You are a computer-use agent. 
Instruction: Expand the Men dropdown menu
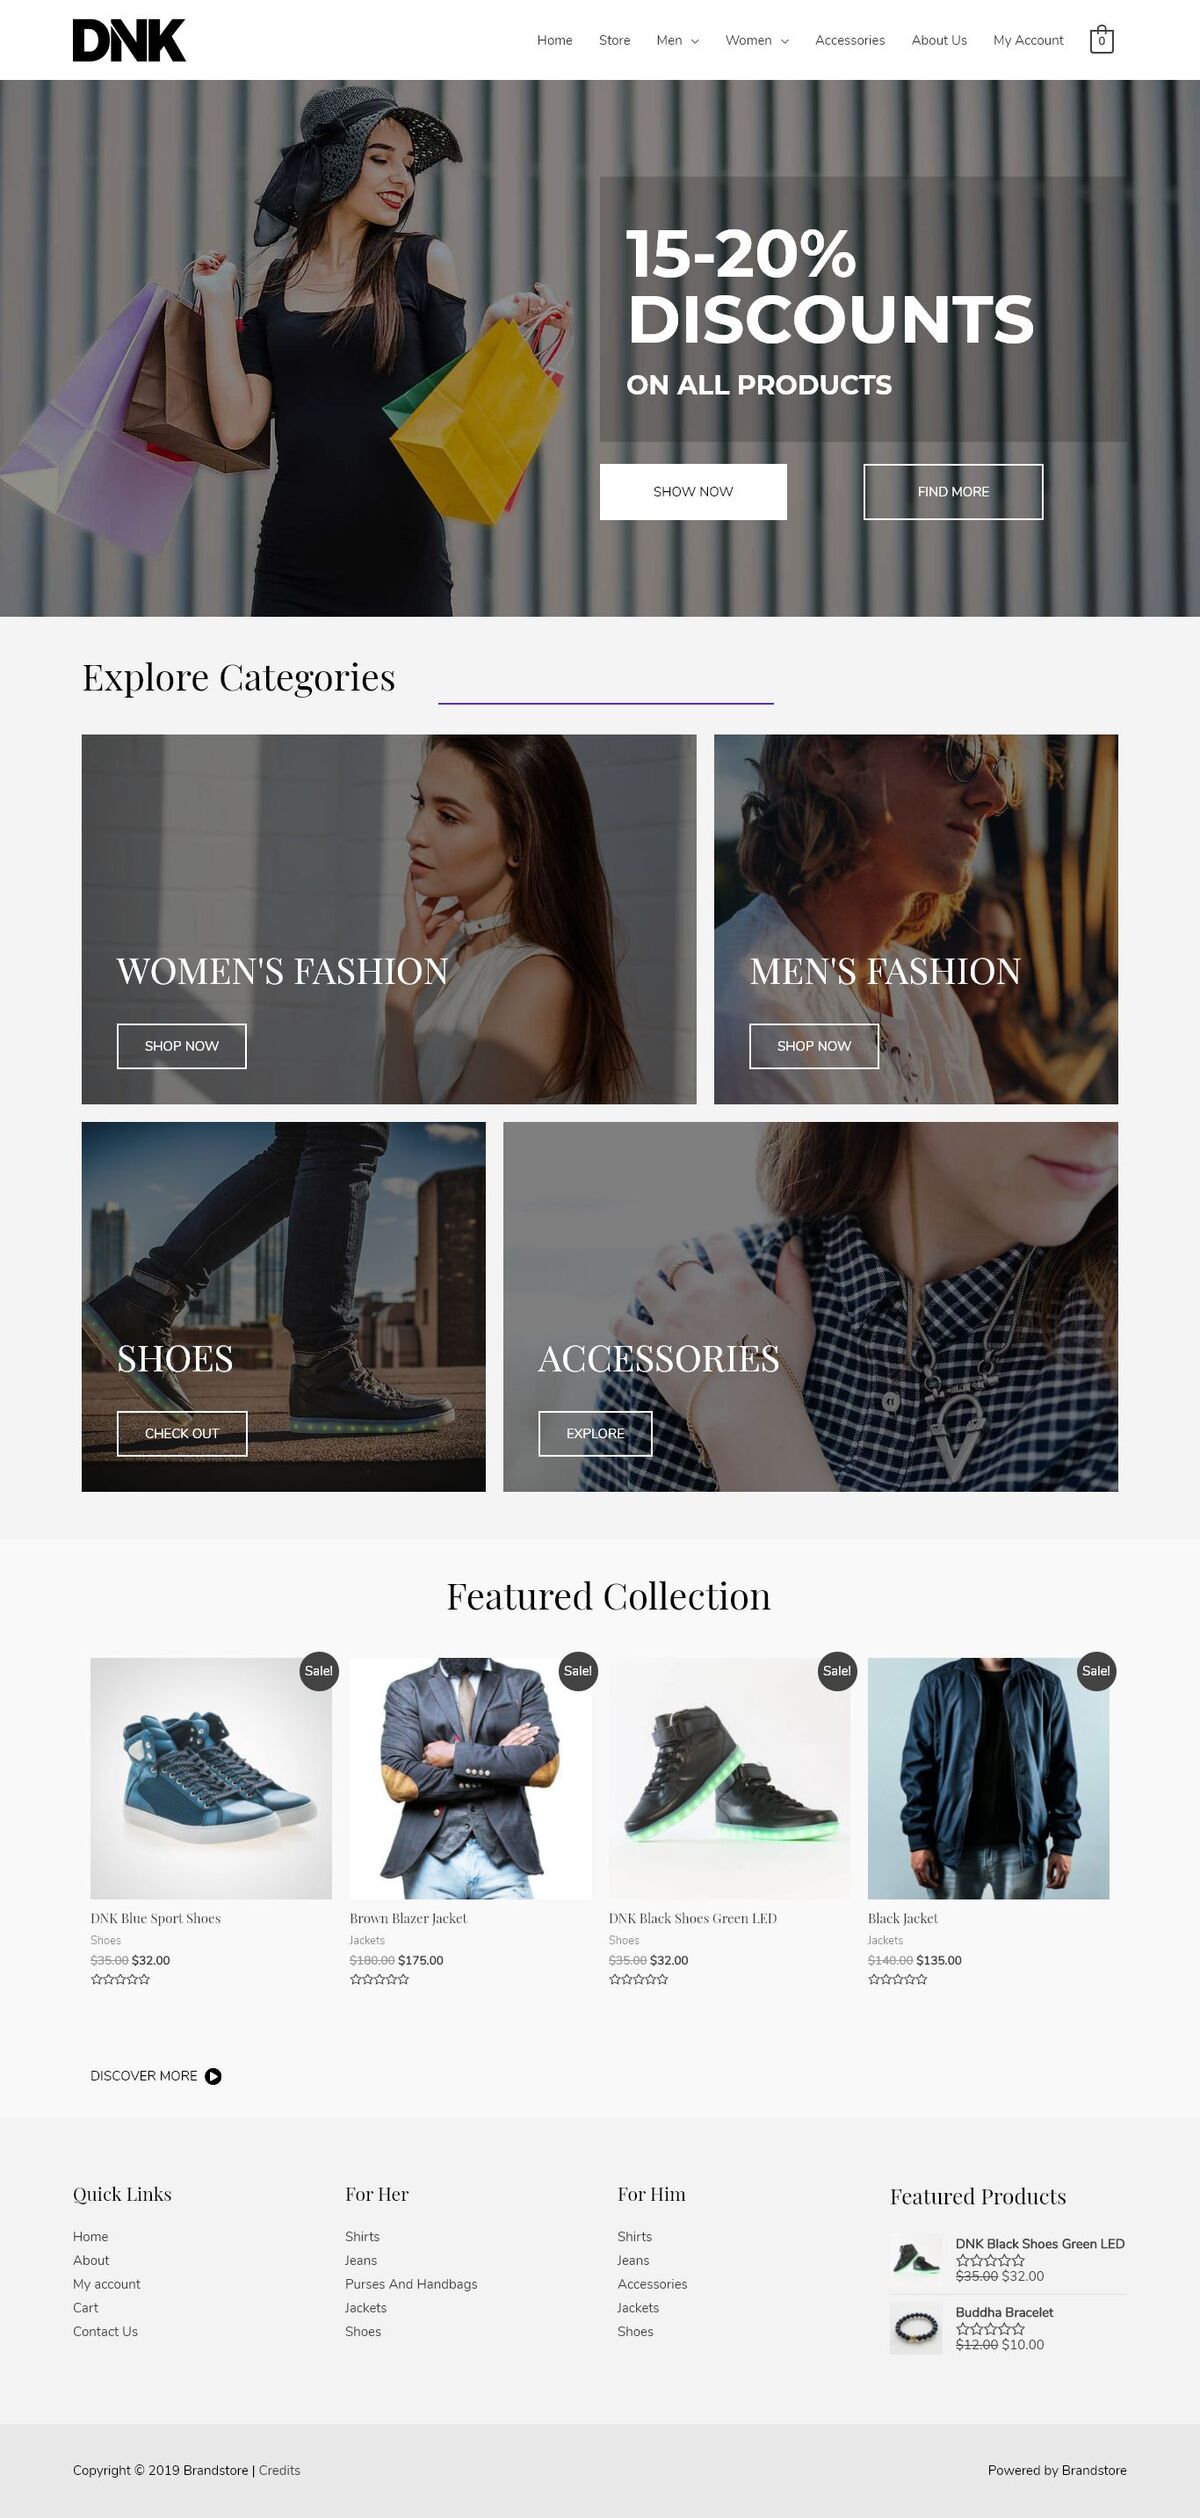[x=677, y=40]
